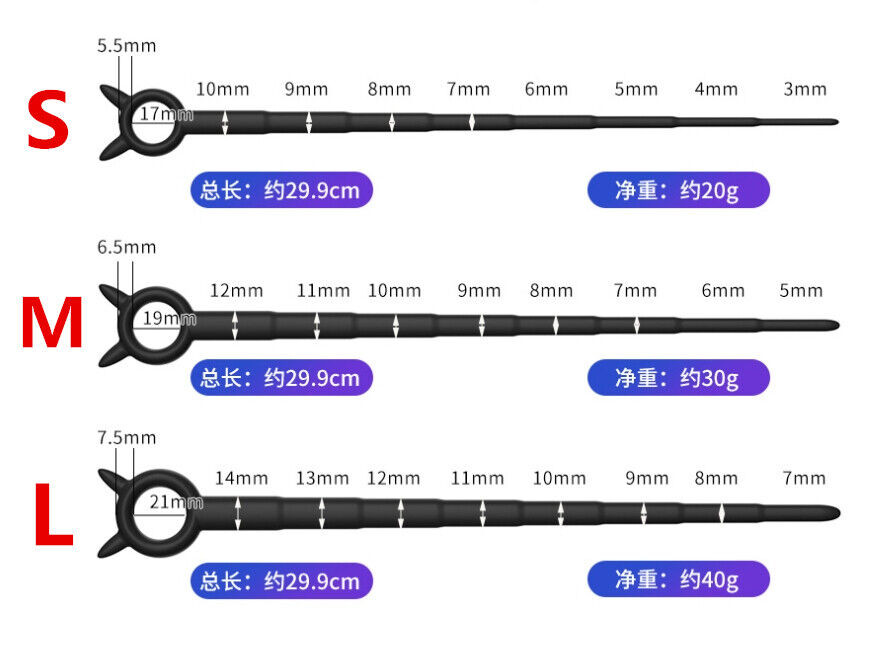Image resolution: width=871 pixels, height=671 pixels.
Task: Click the red M size letter
Action: [x=52, y=325]
